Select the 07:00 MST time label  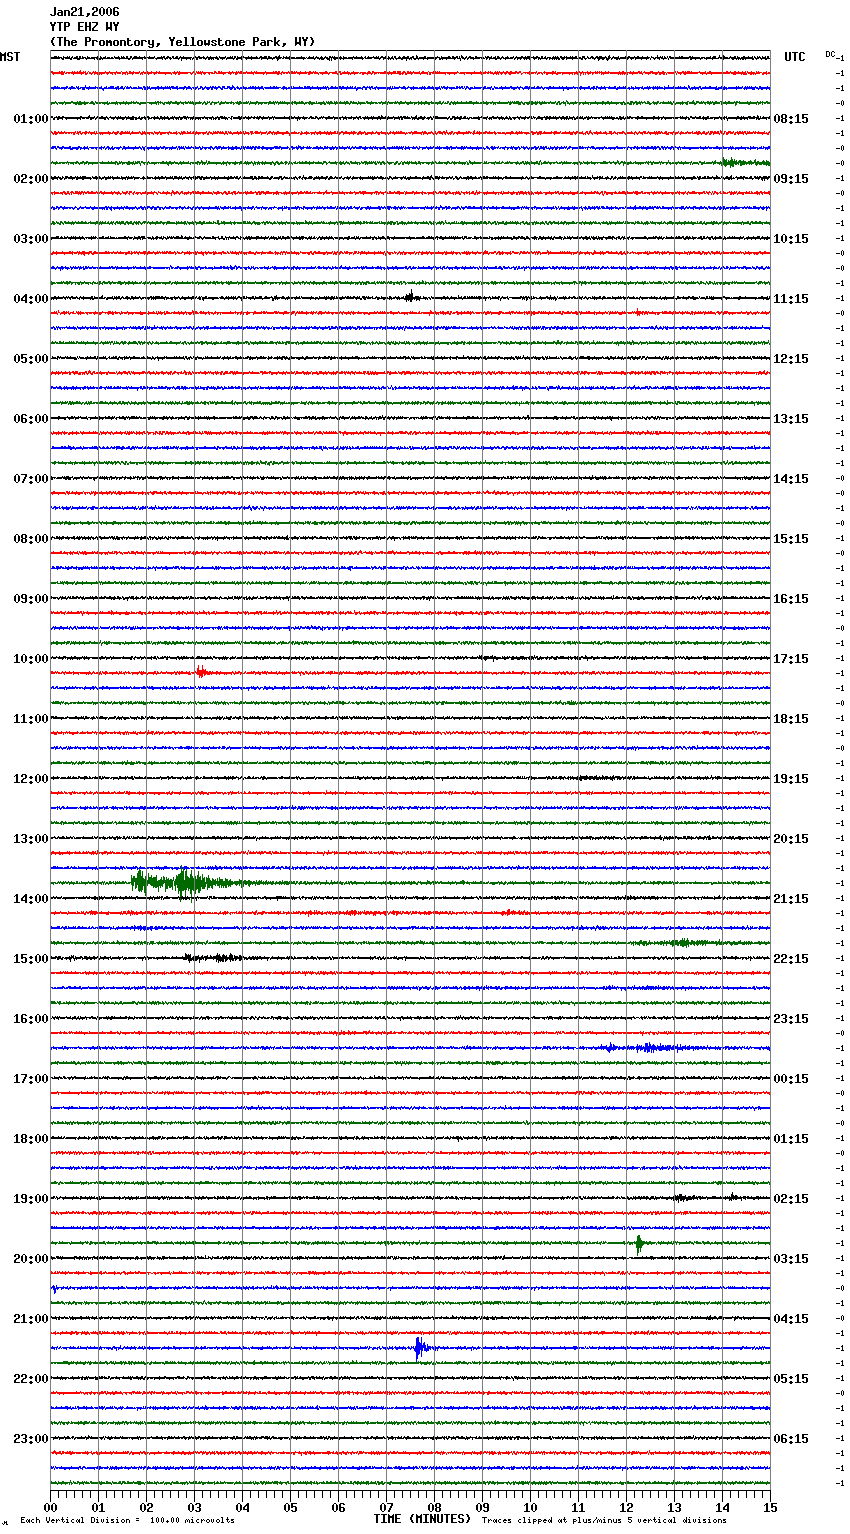(30, 479)
